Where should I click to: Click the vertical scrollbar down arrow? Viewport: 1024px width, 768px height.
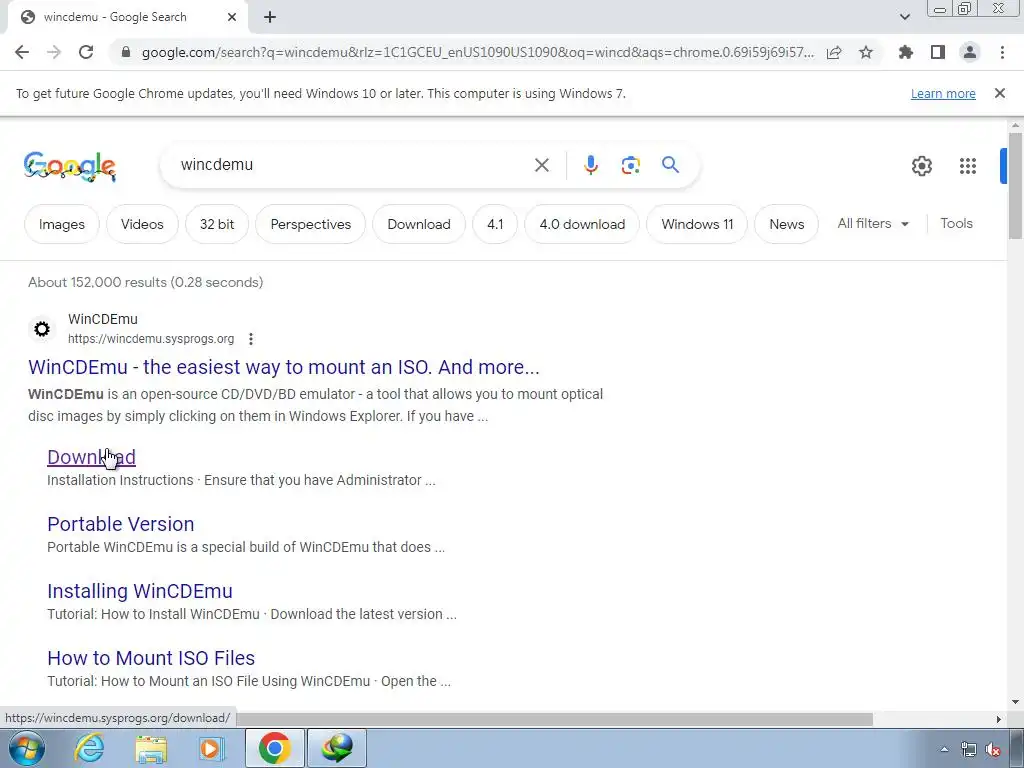tap(1015, 702)
